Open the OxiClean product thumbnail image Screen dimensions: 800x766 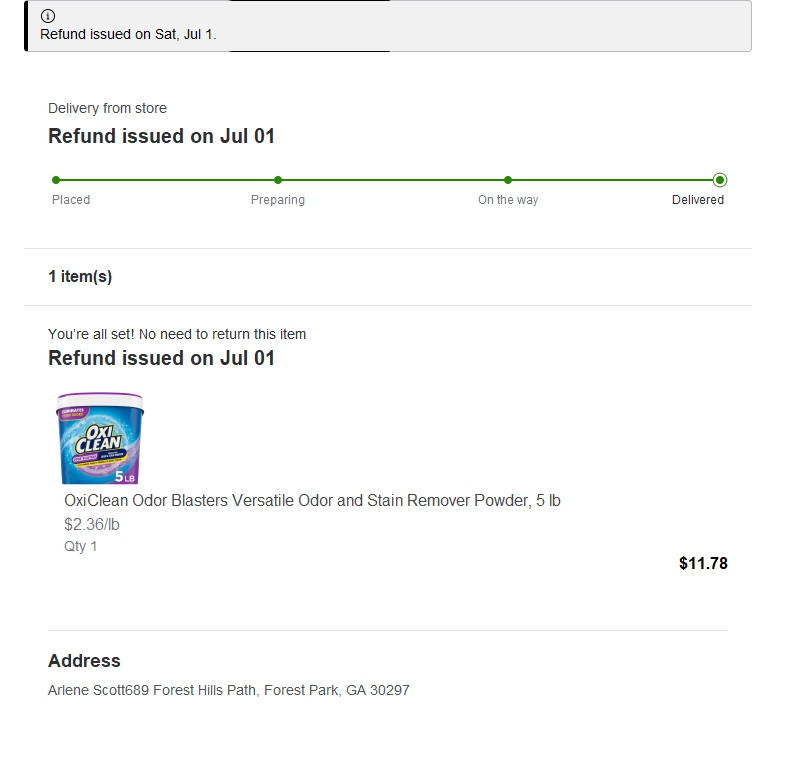[100, 438]
